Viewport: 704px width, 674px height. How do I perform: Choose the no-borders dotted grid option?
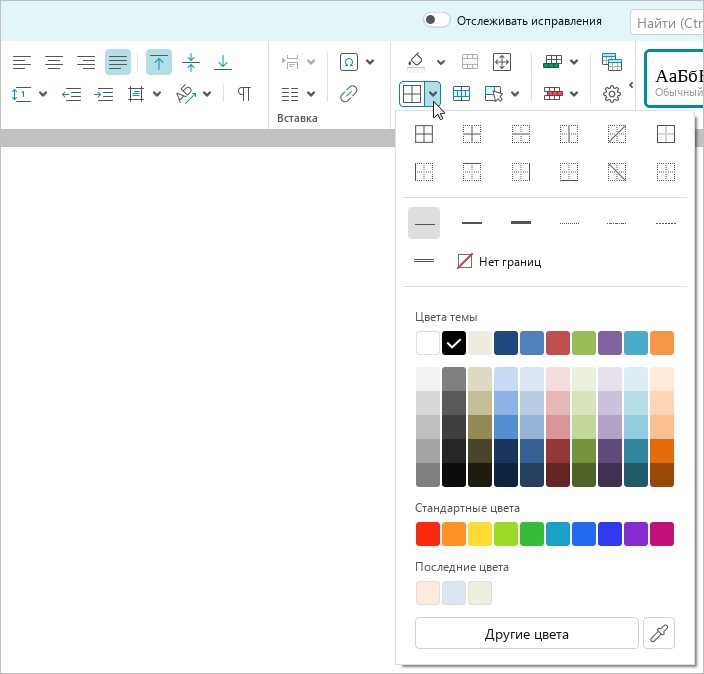665,172
